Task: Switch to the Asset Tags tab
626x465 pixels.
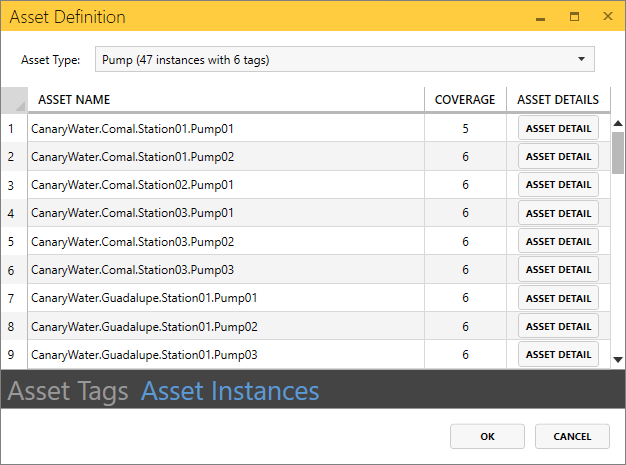Action: coord(68,390)
